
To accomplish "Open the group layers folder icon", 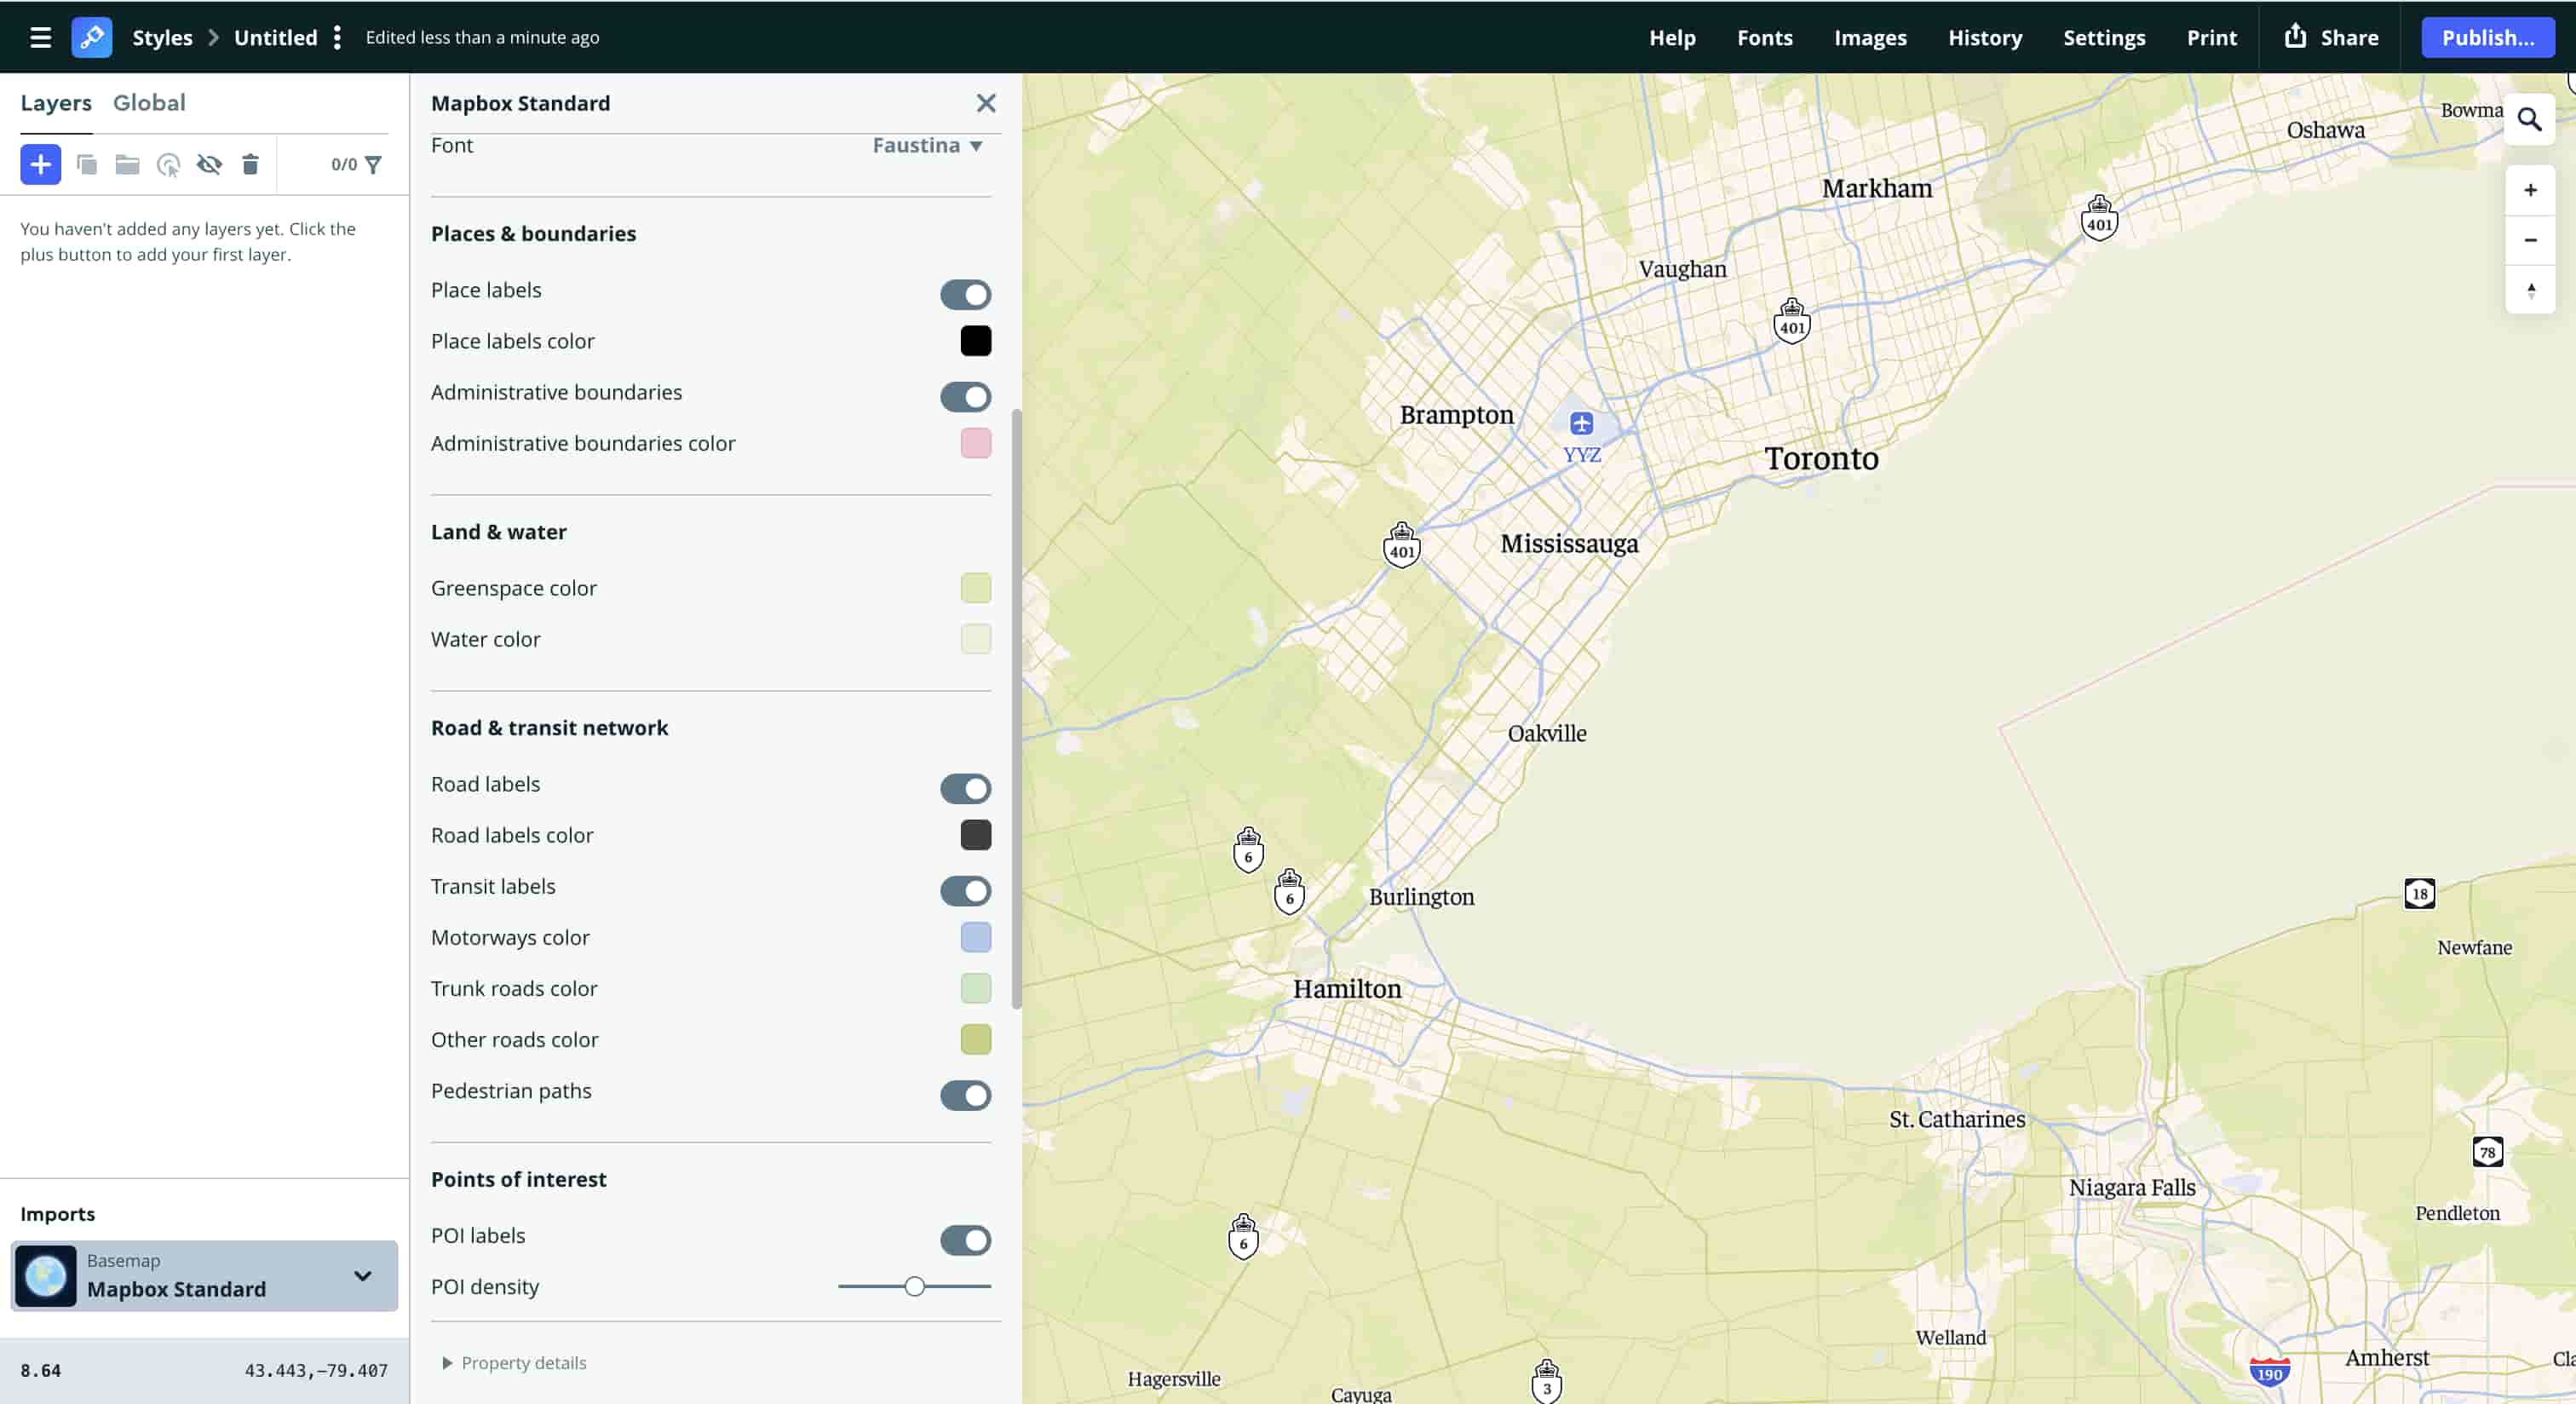I will [x=127, y=164].
